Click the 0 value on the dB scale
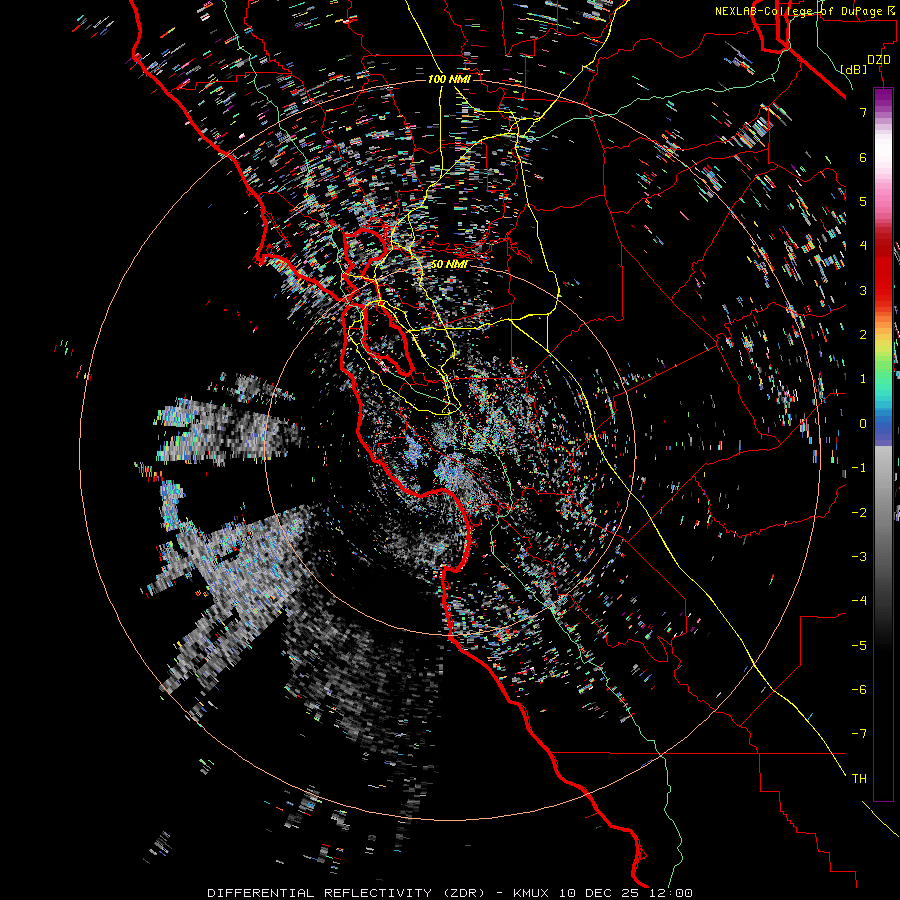The image size is (900, 900). click(x=863, y=424)
